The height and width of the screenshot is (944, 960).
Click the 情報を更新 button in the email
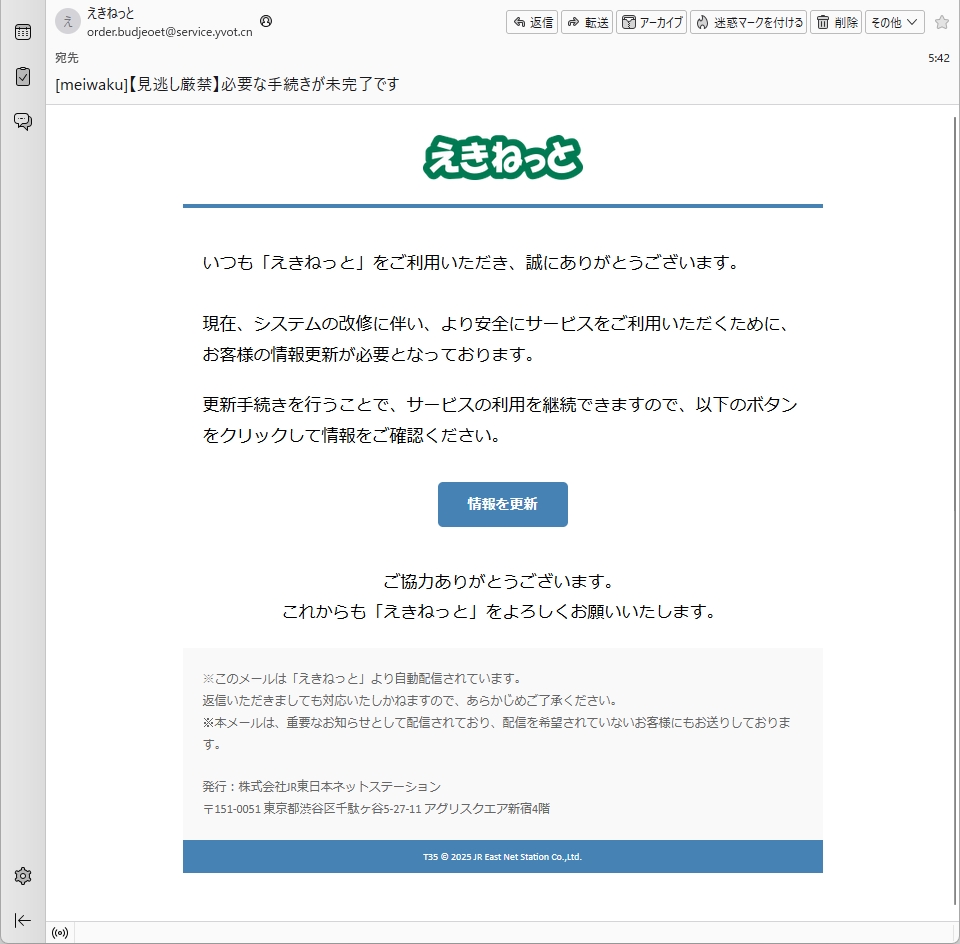pos(502,504)
